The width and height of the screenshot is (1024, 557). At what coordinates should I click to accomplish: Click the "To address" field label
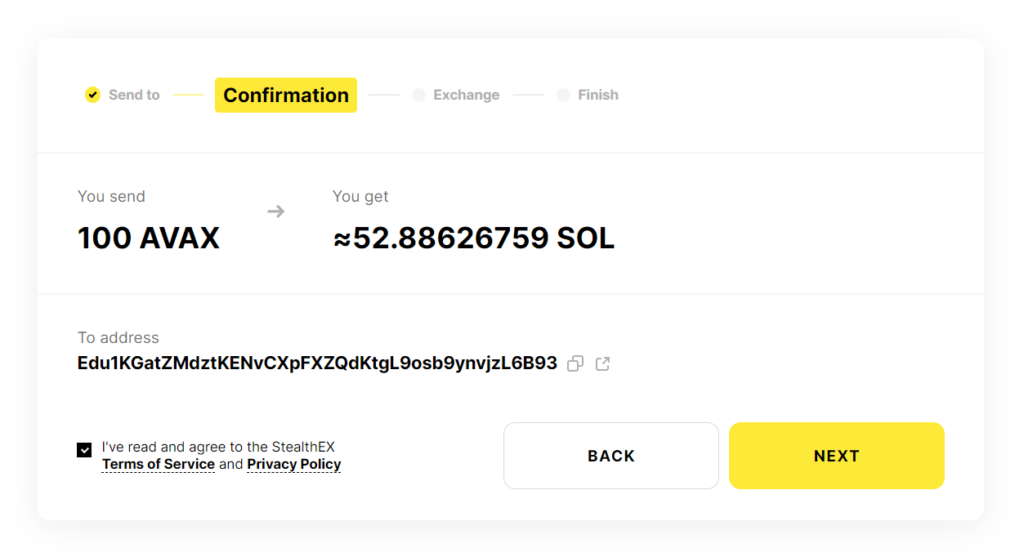(118, 338)
